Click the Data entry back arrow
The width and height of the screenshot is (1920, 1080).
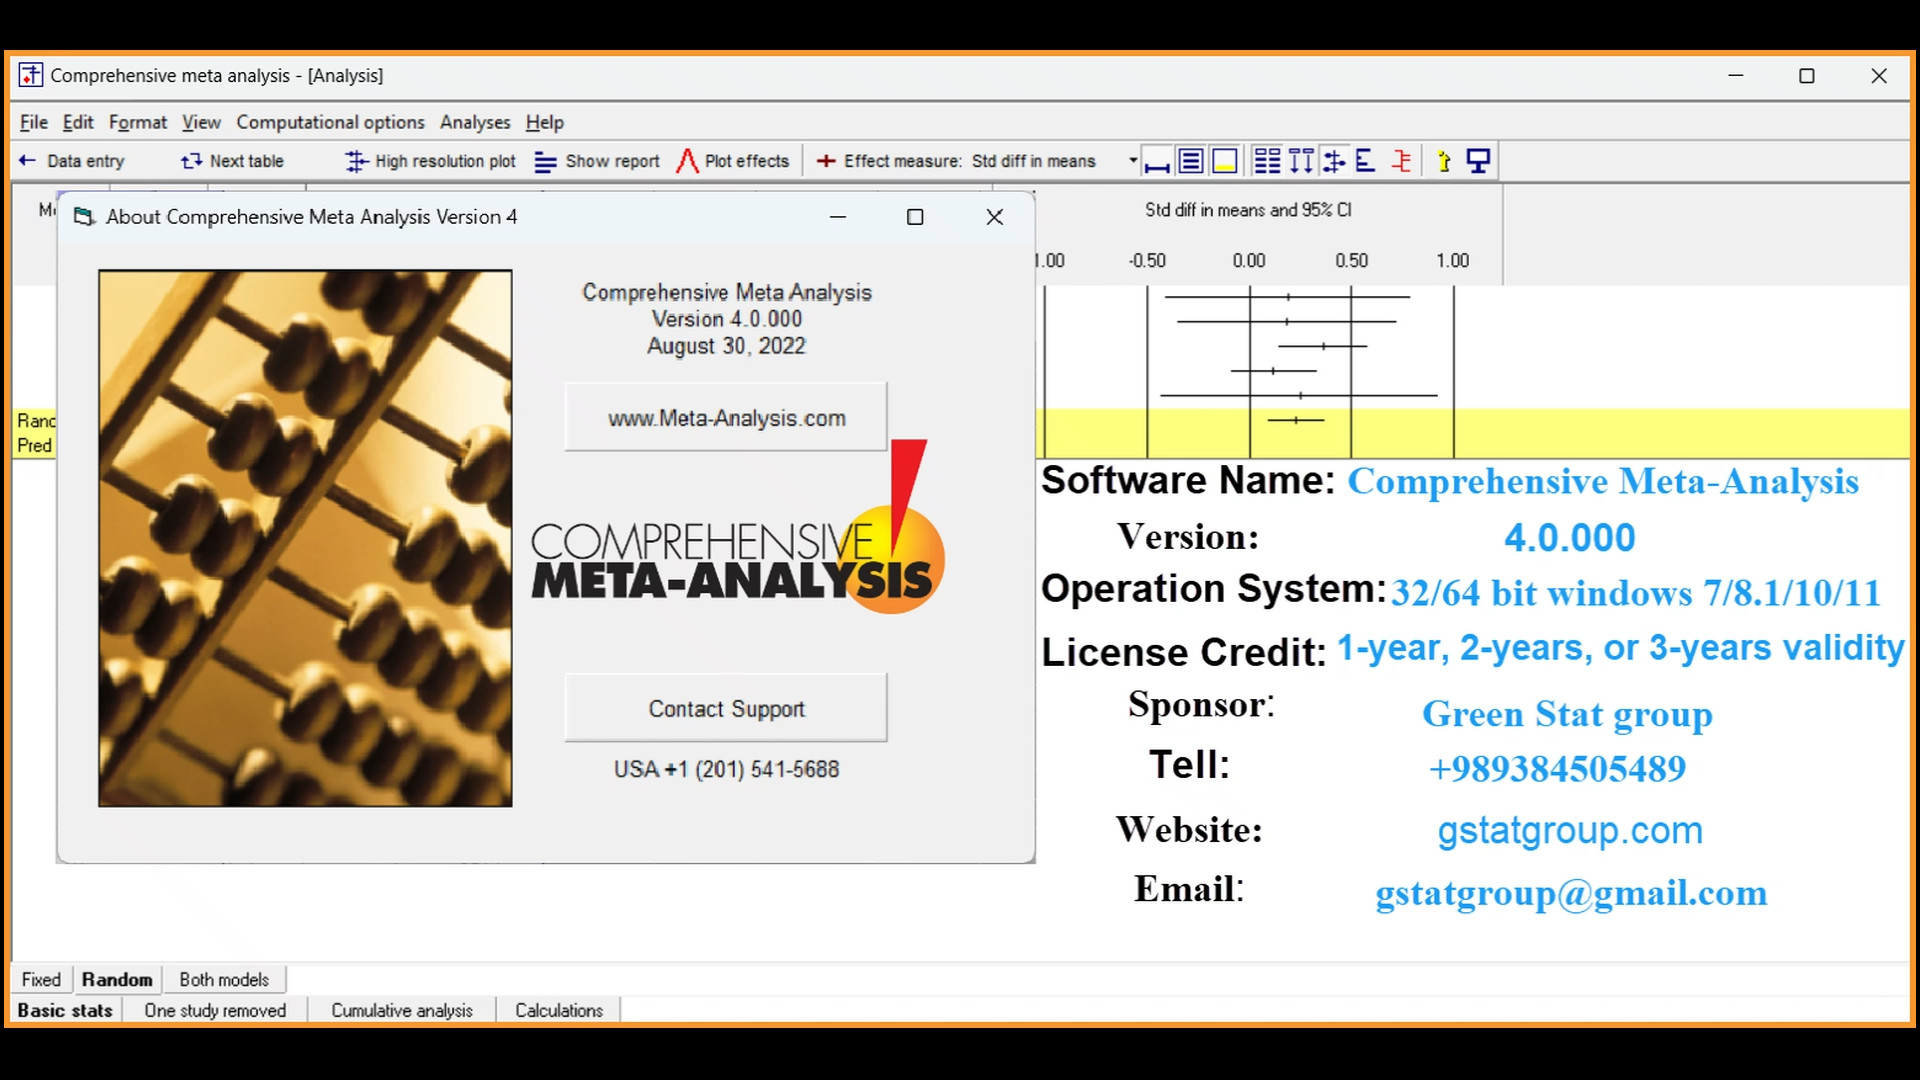[x=27, y=161]
